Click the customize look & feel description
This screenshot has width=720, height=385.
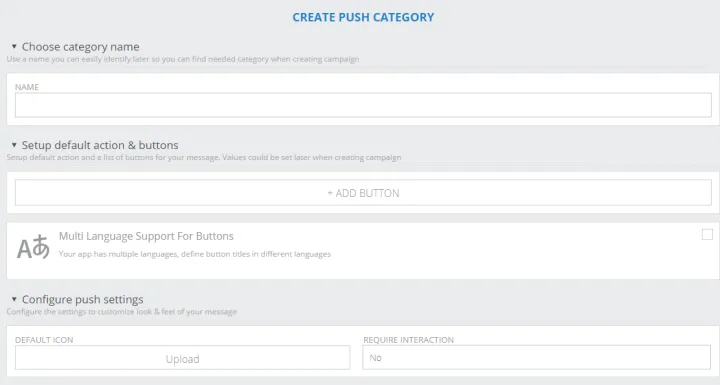pyautogui.click(x=122, y=312)
